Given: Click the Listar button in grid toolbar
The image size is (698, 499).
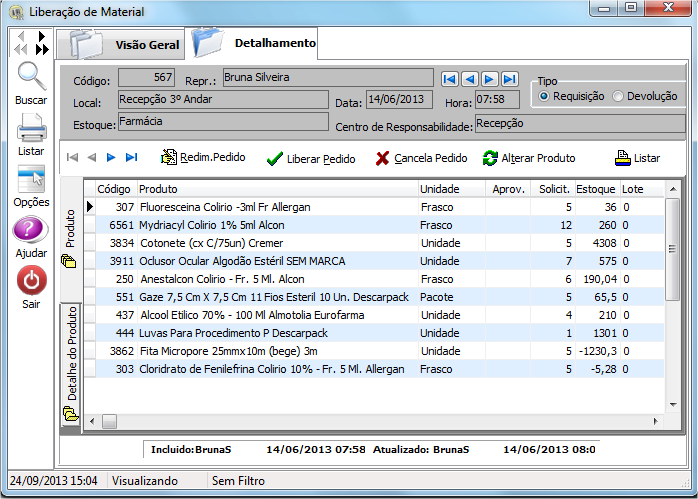Looking at the screenshot, I should tap(637, 158).
